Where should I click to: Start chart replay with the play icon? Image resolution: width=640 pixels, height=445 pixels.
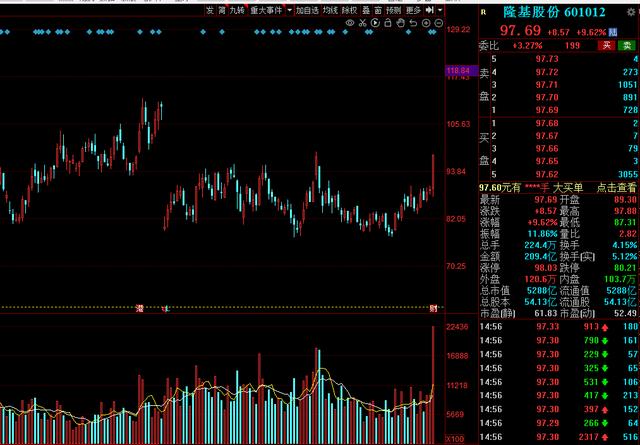coord(375,23)
